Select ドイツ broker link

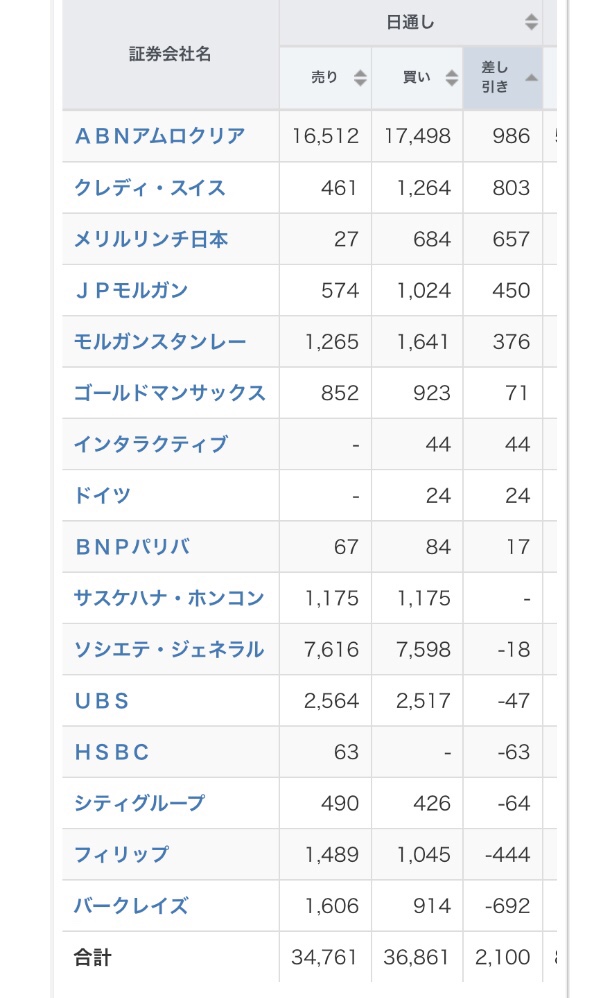coord(103,495)
